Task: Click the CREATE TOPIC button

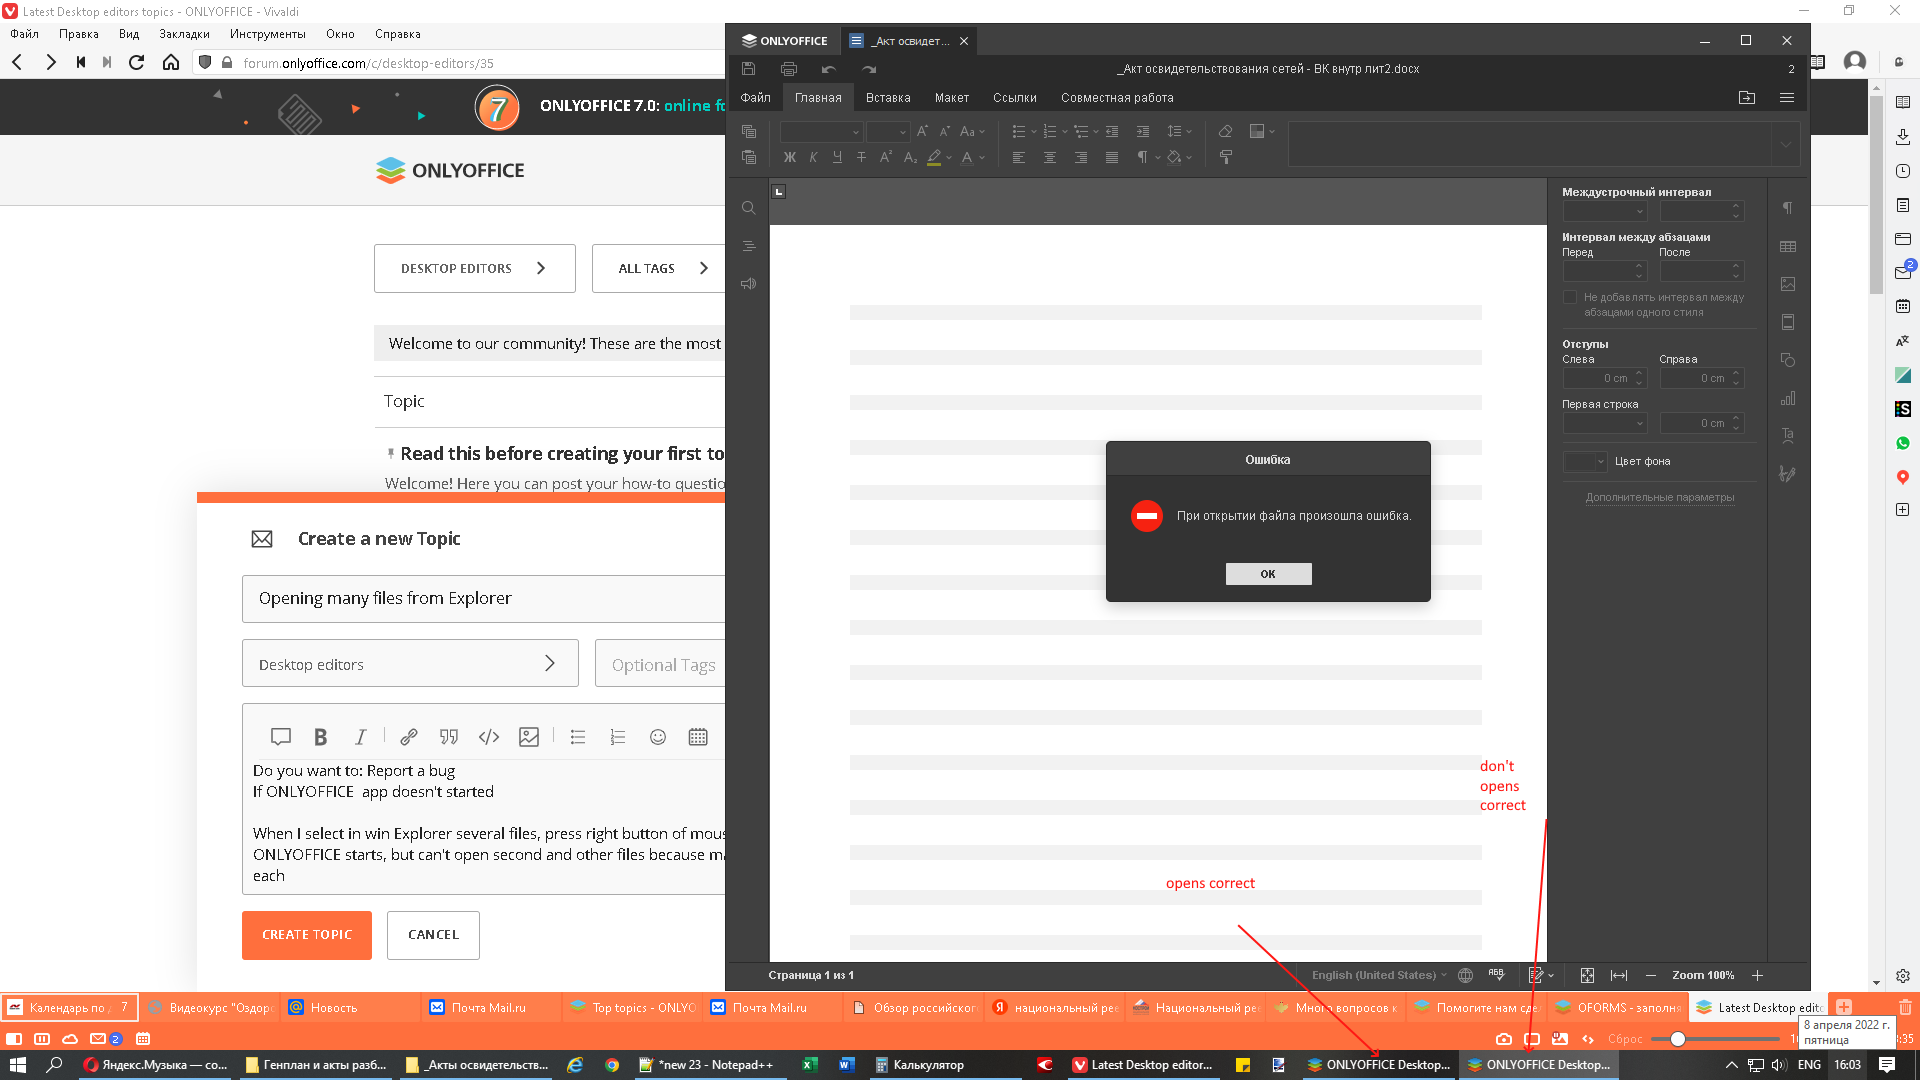Action: pos(306,934)
